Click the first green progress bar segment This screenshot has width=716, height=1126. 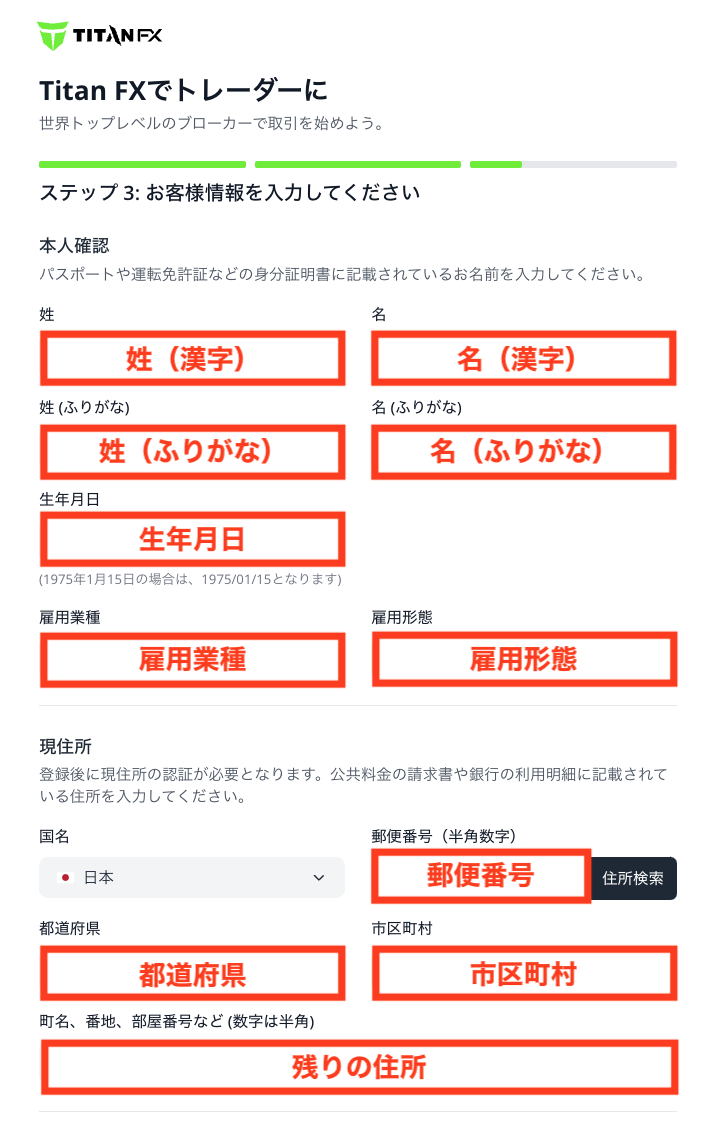coord(142,164)
